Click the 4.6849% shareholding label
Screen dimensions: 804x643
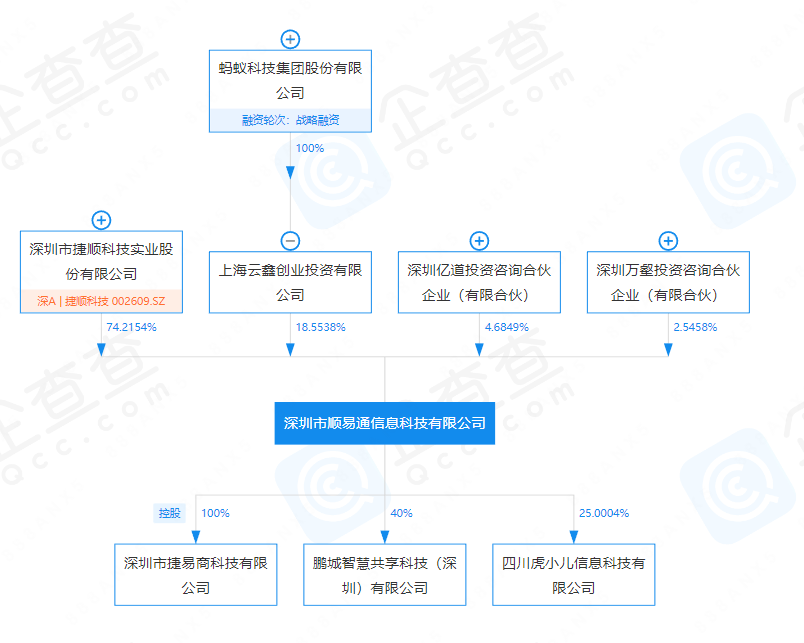tap(507, 327)
